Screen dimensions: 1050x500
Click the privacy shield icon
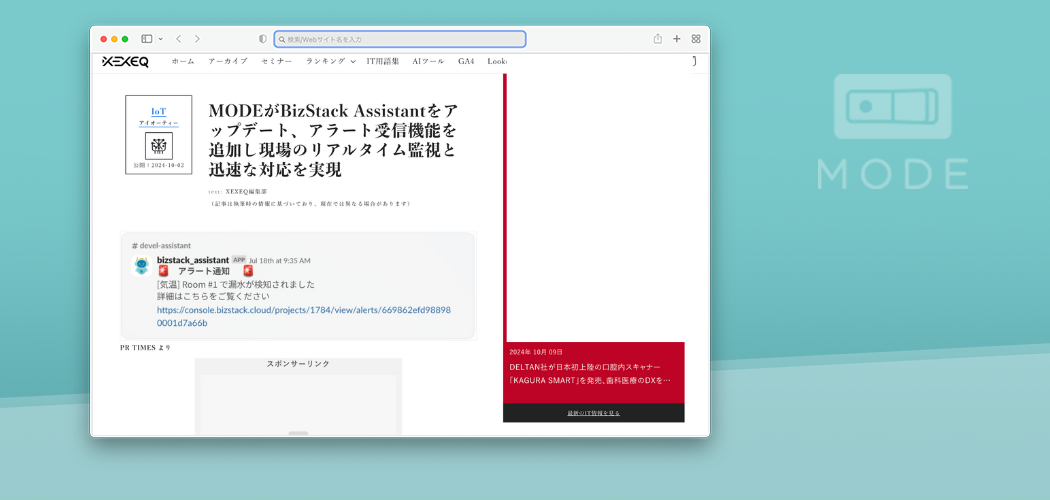pos(263,39)
